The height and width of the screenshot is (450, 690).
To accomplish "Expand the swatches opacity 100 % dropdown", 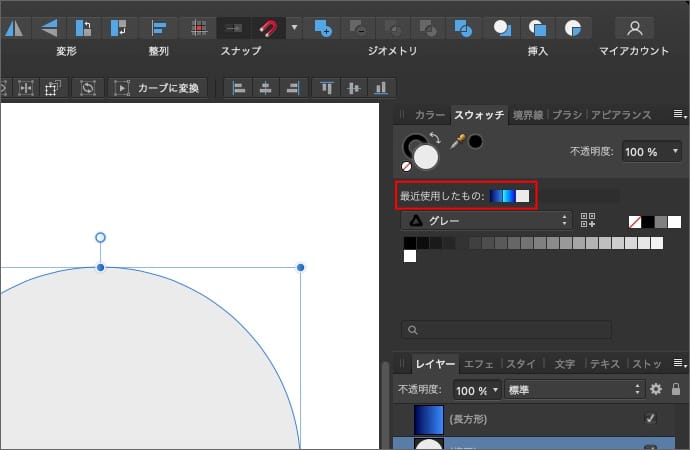I will tap(653, 151).
